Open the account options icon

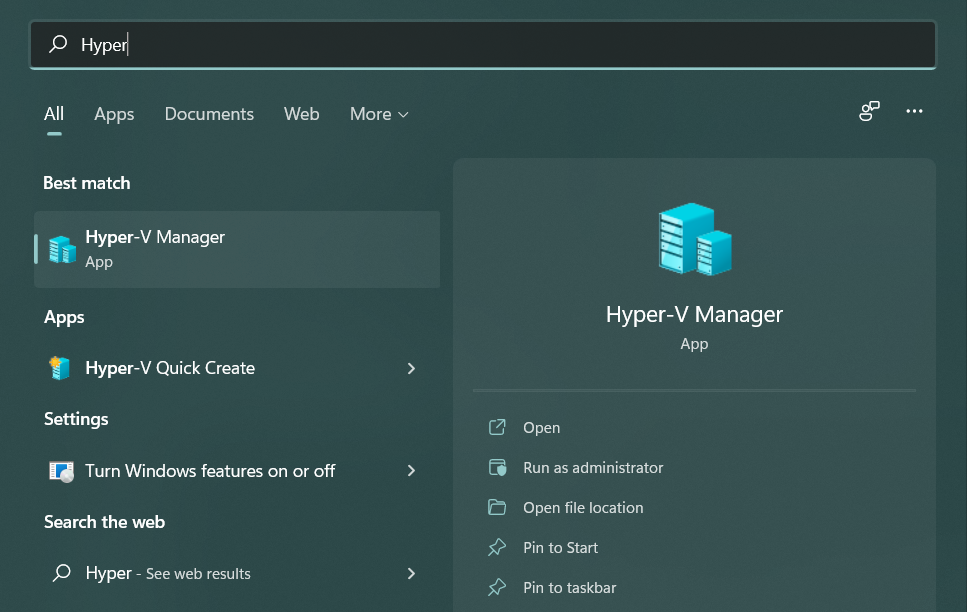868,112
